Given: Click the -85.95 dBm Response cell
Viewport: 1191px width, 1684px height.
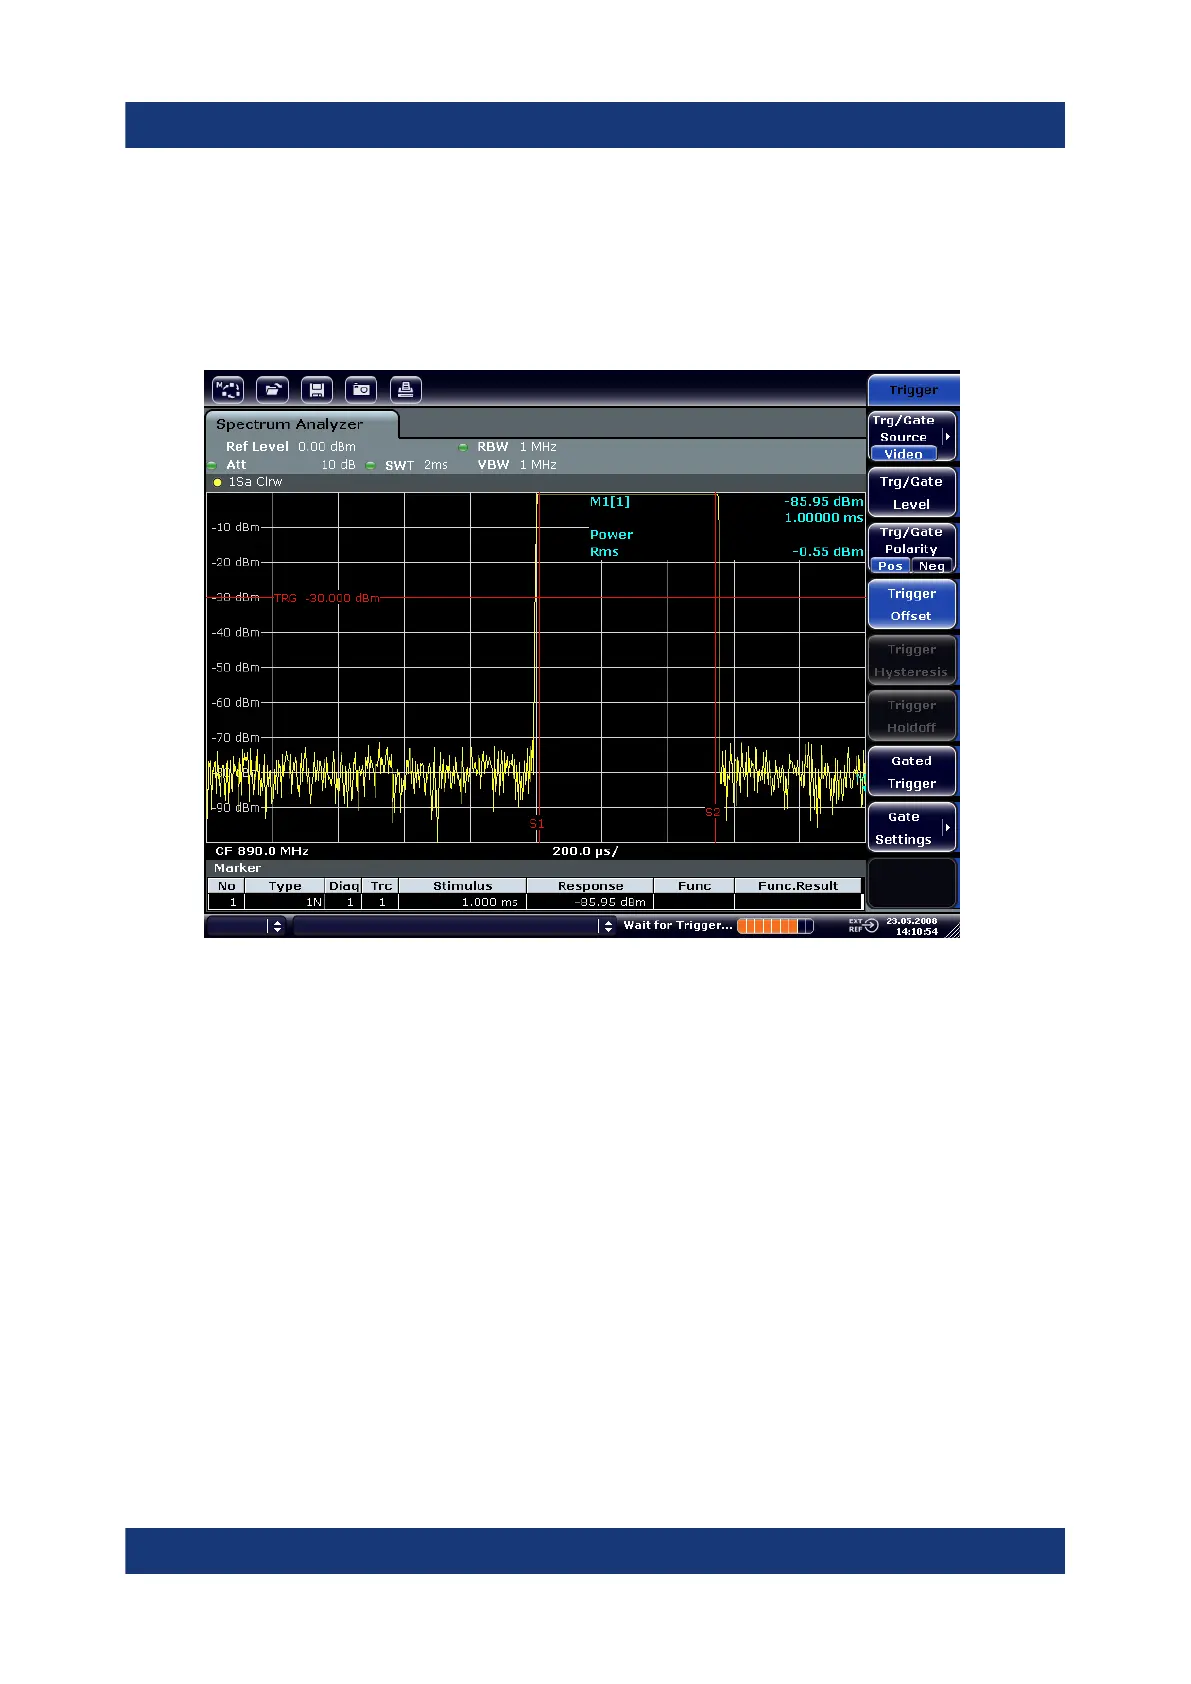Looking at the screenshot, I should 590,902.
